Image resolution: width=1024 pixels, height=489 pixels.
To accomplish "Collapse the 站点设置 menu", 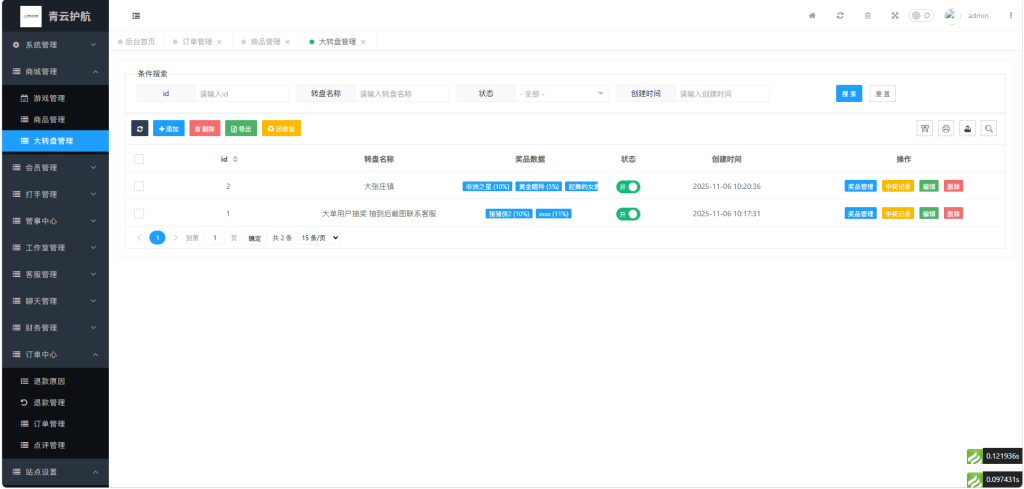I will click(54, 472).
